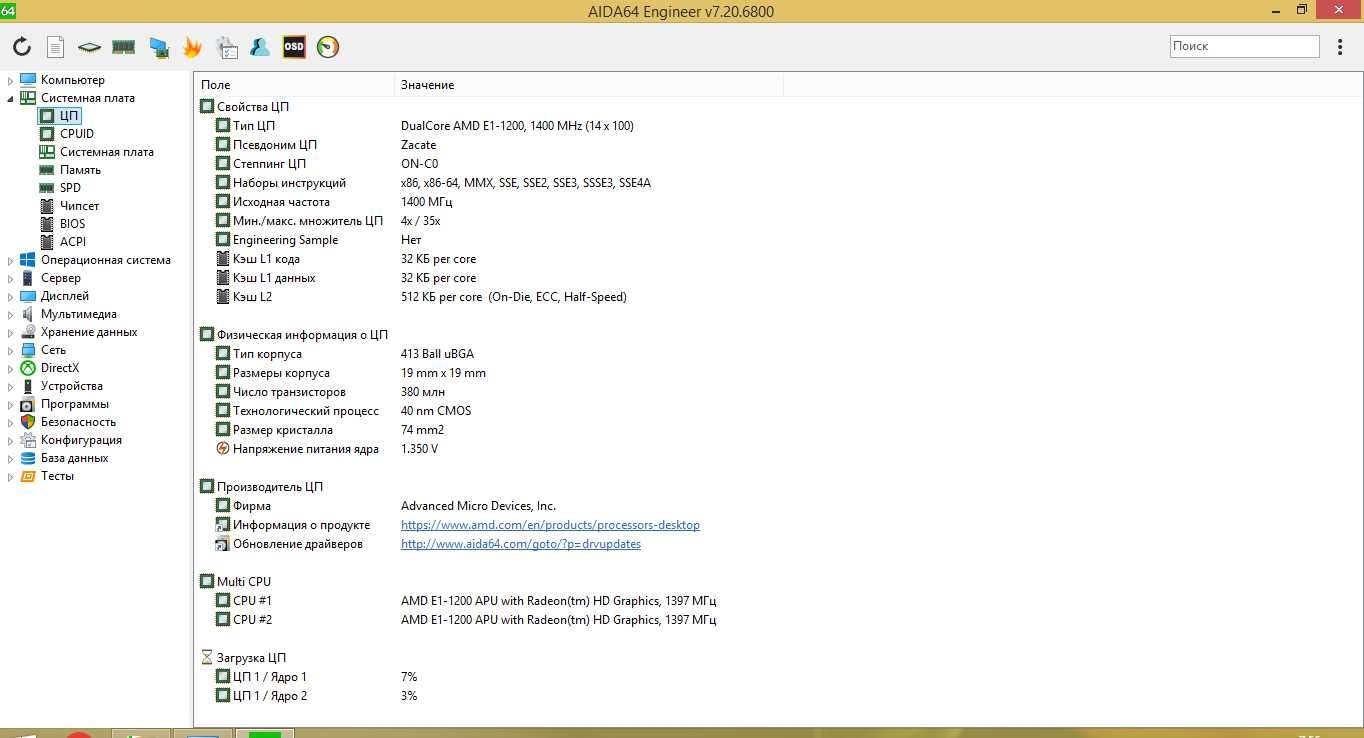
Task: Open the CPU chip toolbar icon
Action: coord(90,47)
